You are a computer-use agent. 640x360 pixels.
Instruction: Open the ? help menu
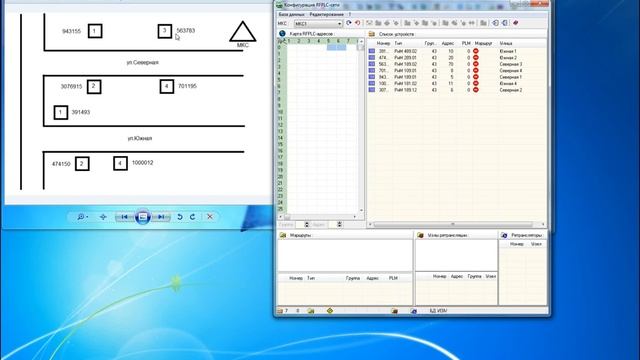[350, 14]
